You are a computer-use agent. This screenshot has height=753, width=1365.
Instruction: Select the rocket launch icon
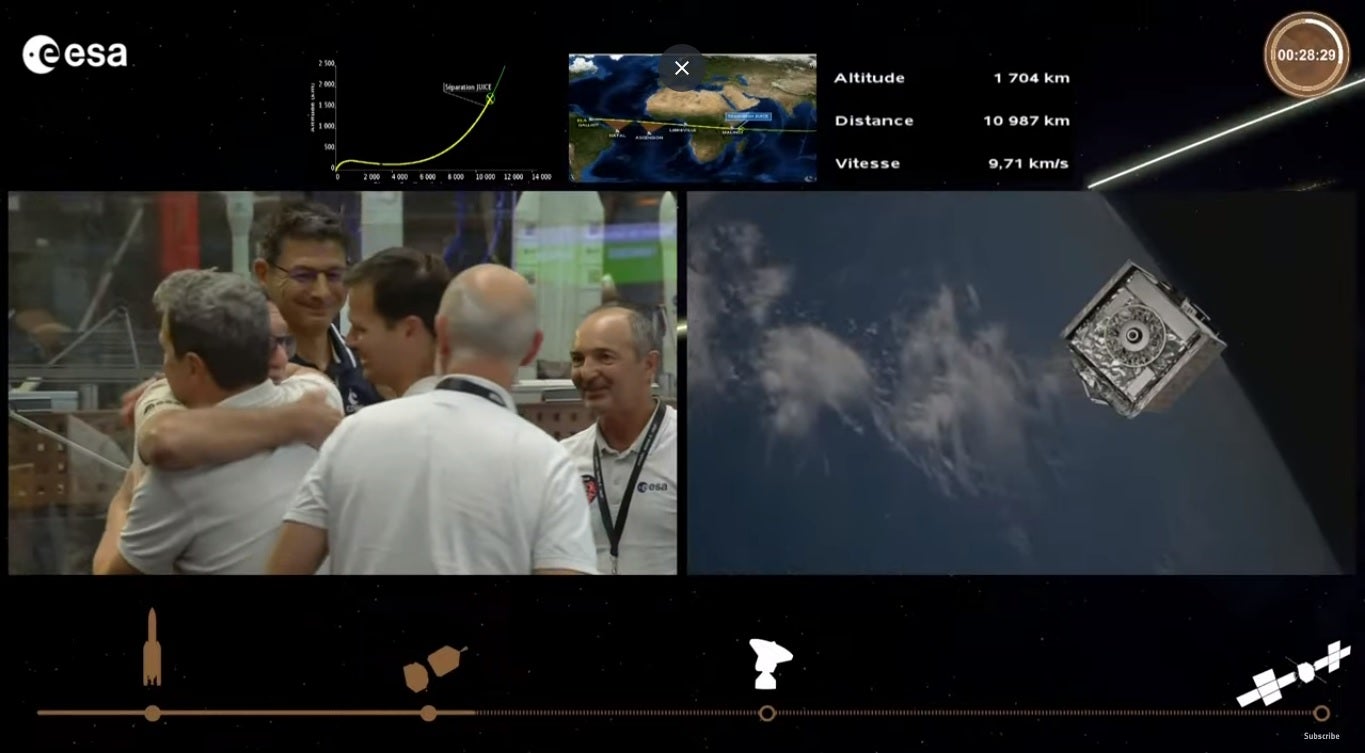[x=152, y=648]
